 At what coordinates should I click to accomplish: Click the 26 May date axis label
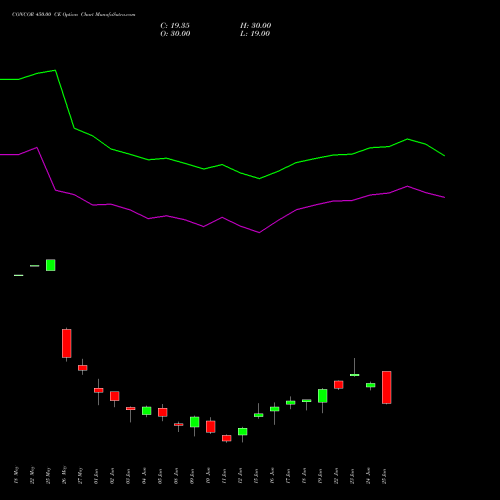click(64, 475)
